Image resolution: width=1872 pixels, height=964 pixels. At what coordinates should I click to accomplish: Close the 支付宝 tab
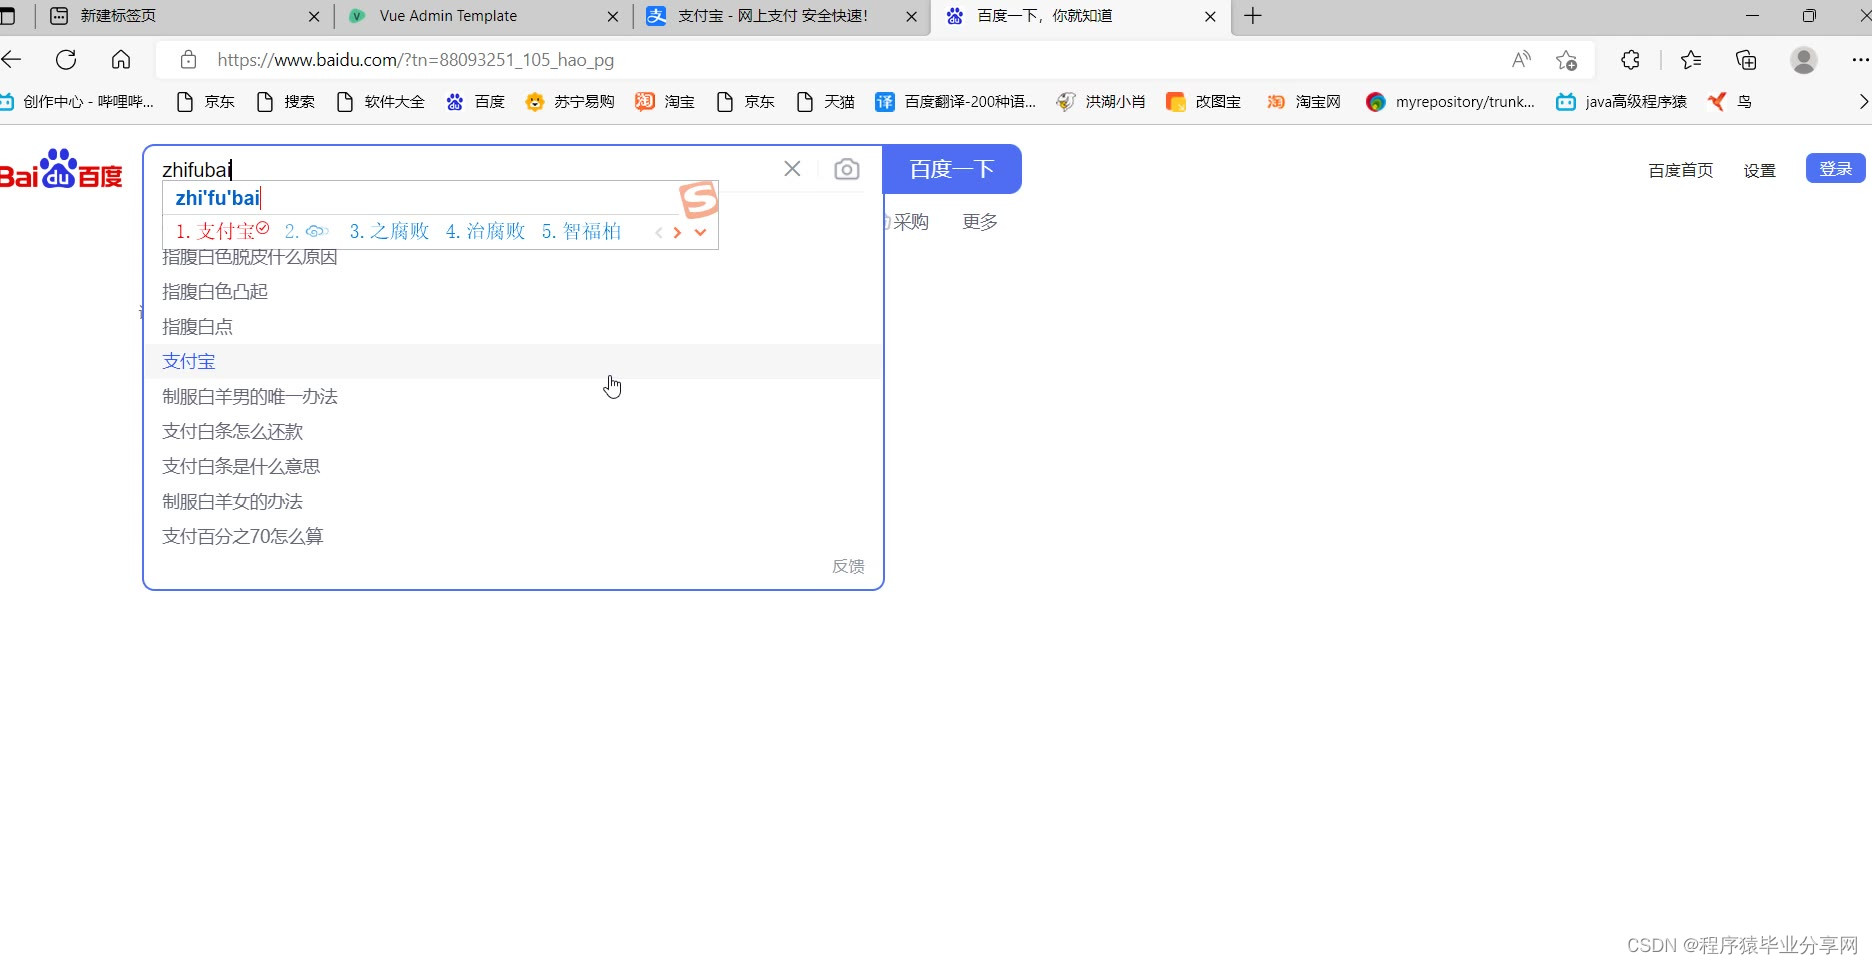click(x=911, y=16)
